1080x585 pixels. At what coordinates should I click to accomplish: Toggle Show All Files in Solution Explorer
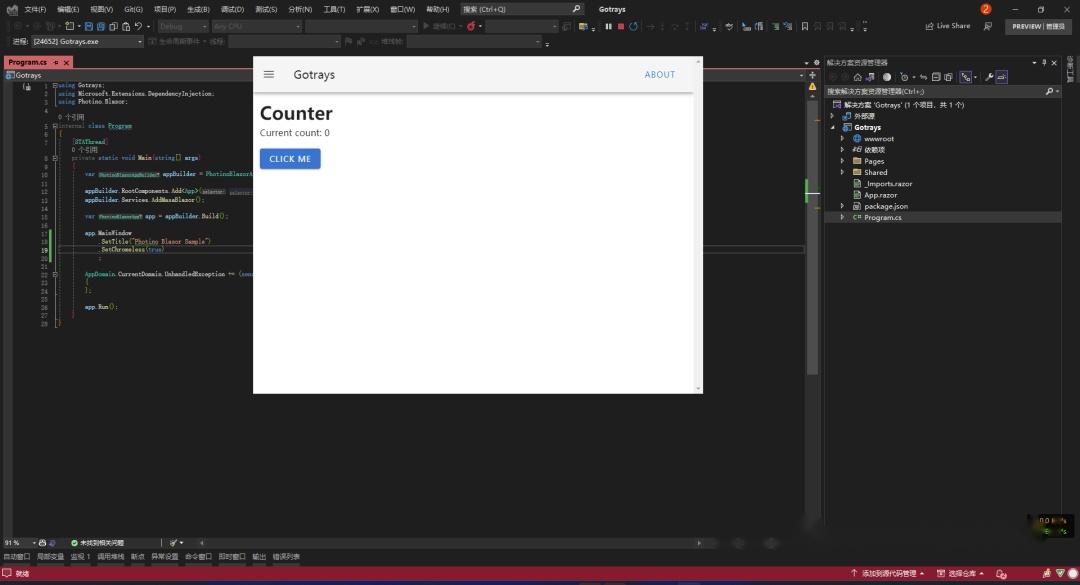948,77
